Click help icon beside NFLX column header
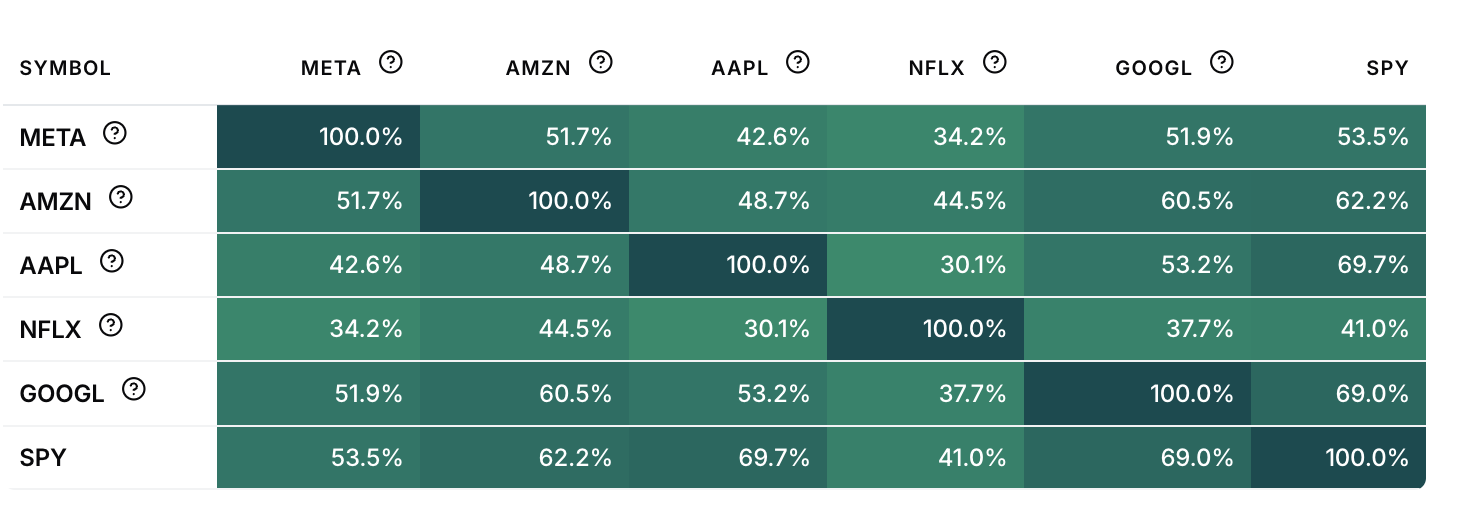 tap(994, 63)
